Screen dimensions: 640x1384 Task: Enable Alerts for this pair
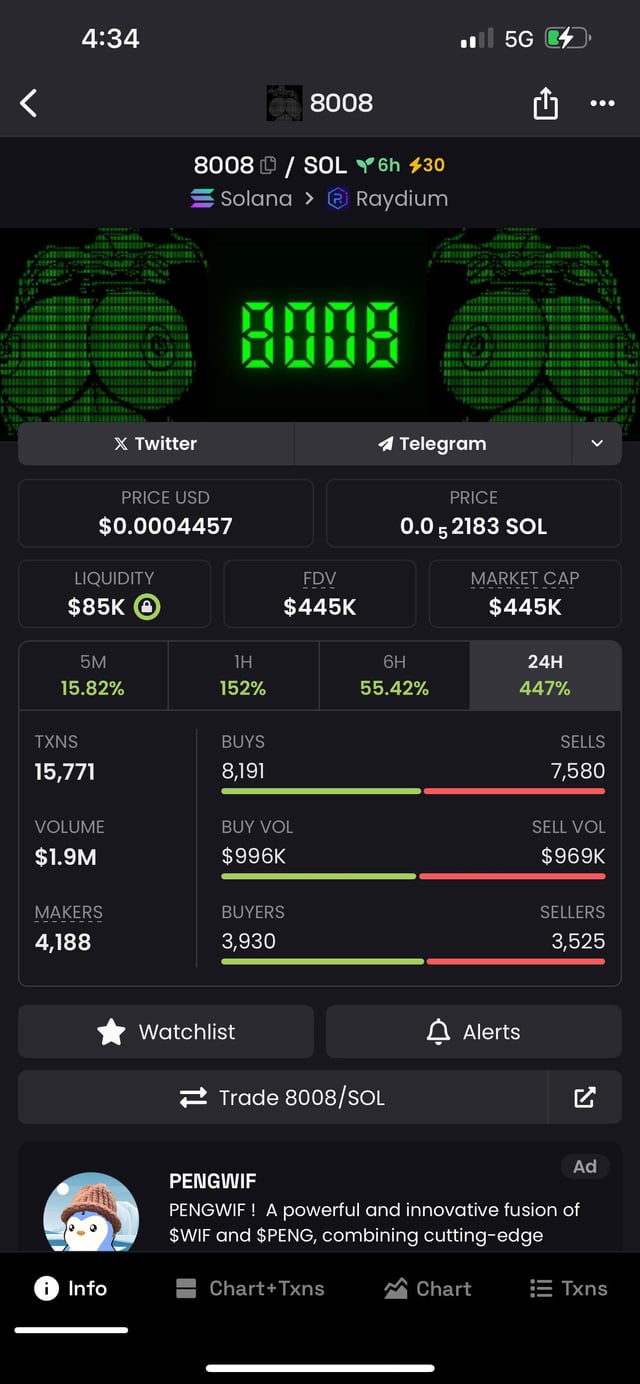[473, 1032]
